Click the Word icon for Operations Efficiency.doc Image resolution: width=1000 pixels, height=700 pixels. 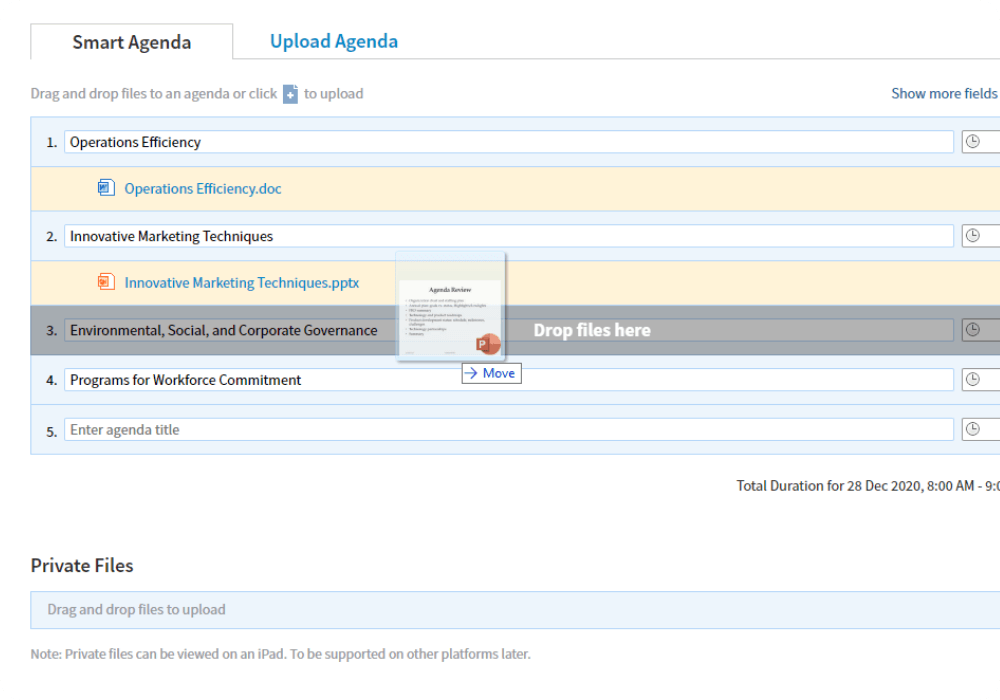click(106, 188)
